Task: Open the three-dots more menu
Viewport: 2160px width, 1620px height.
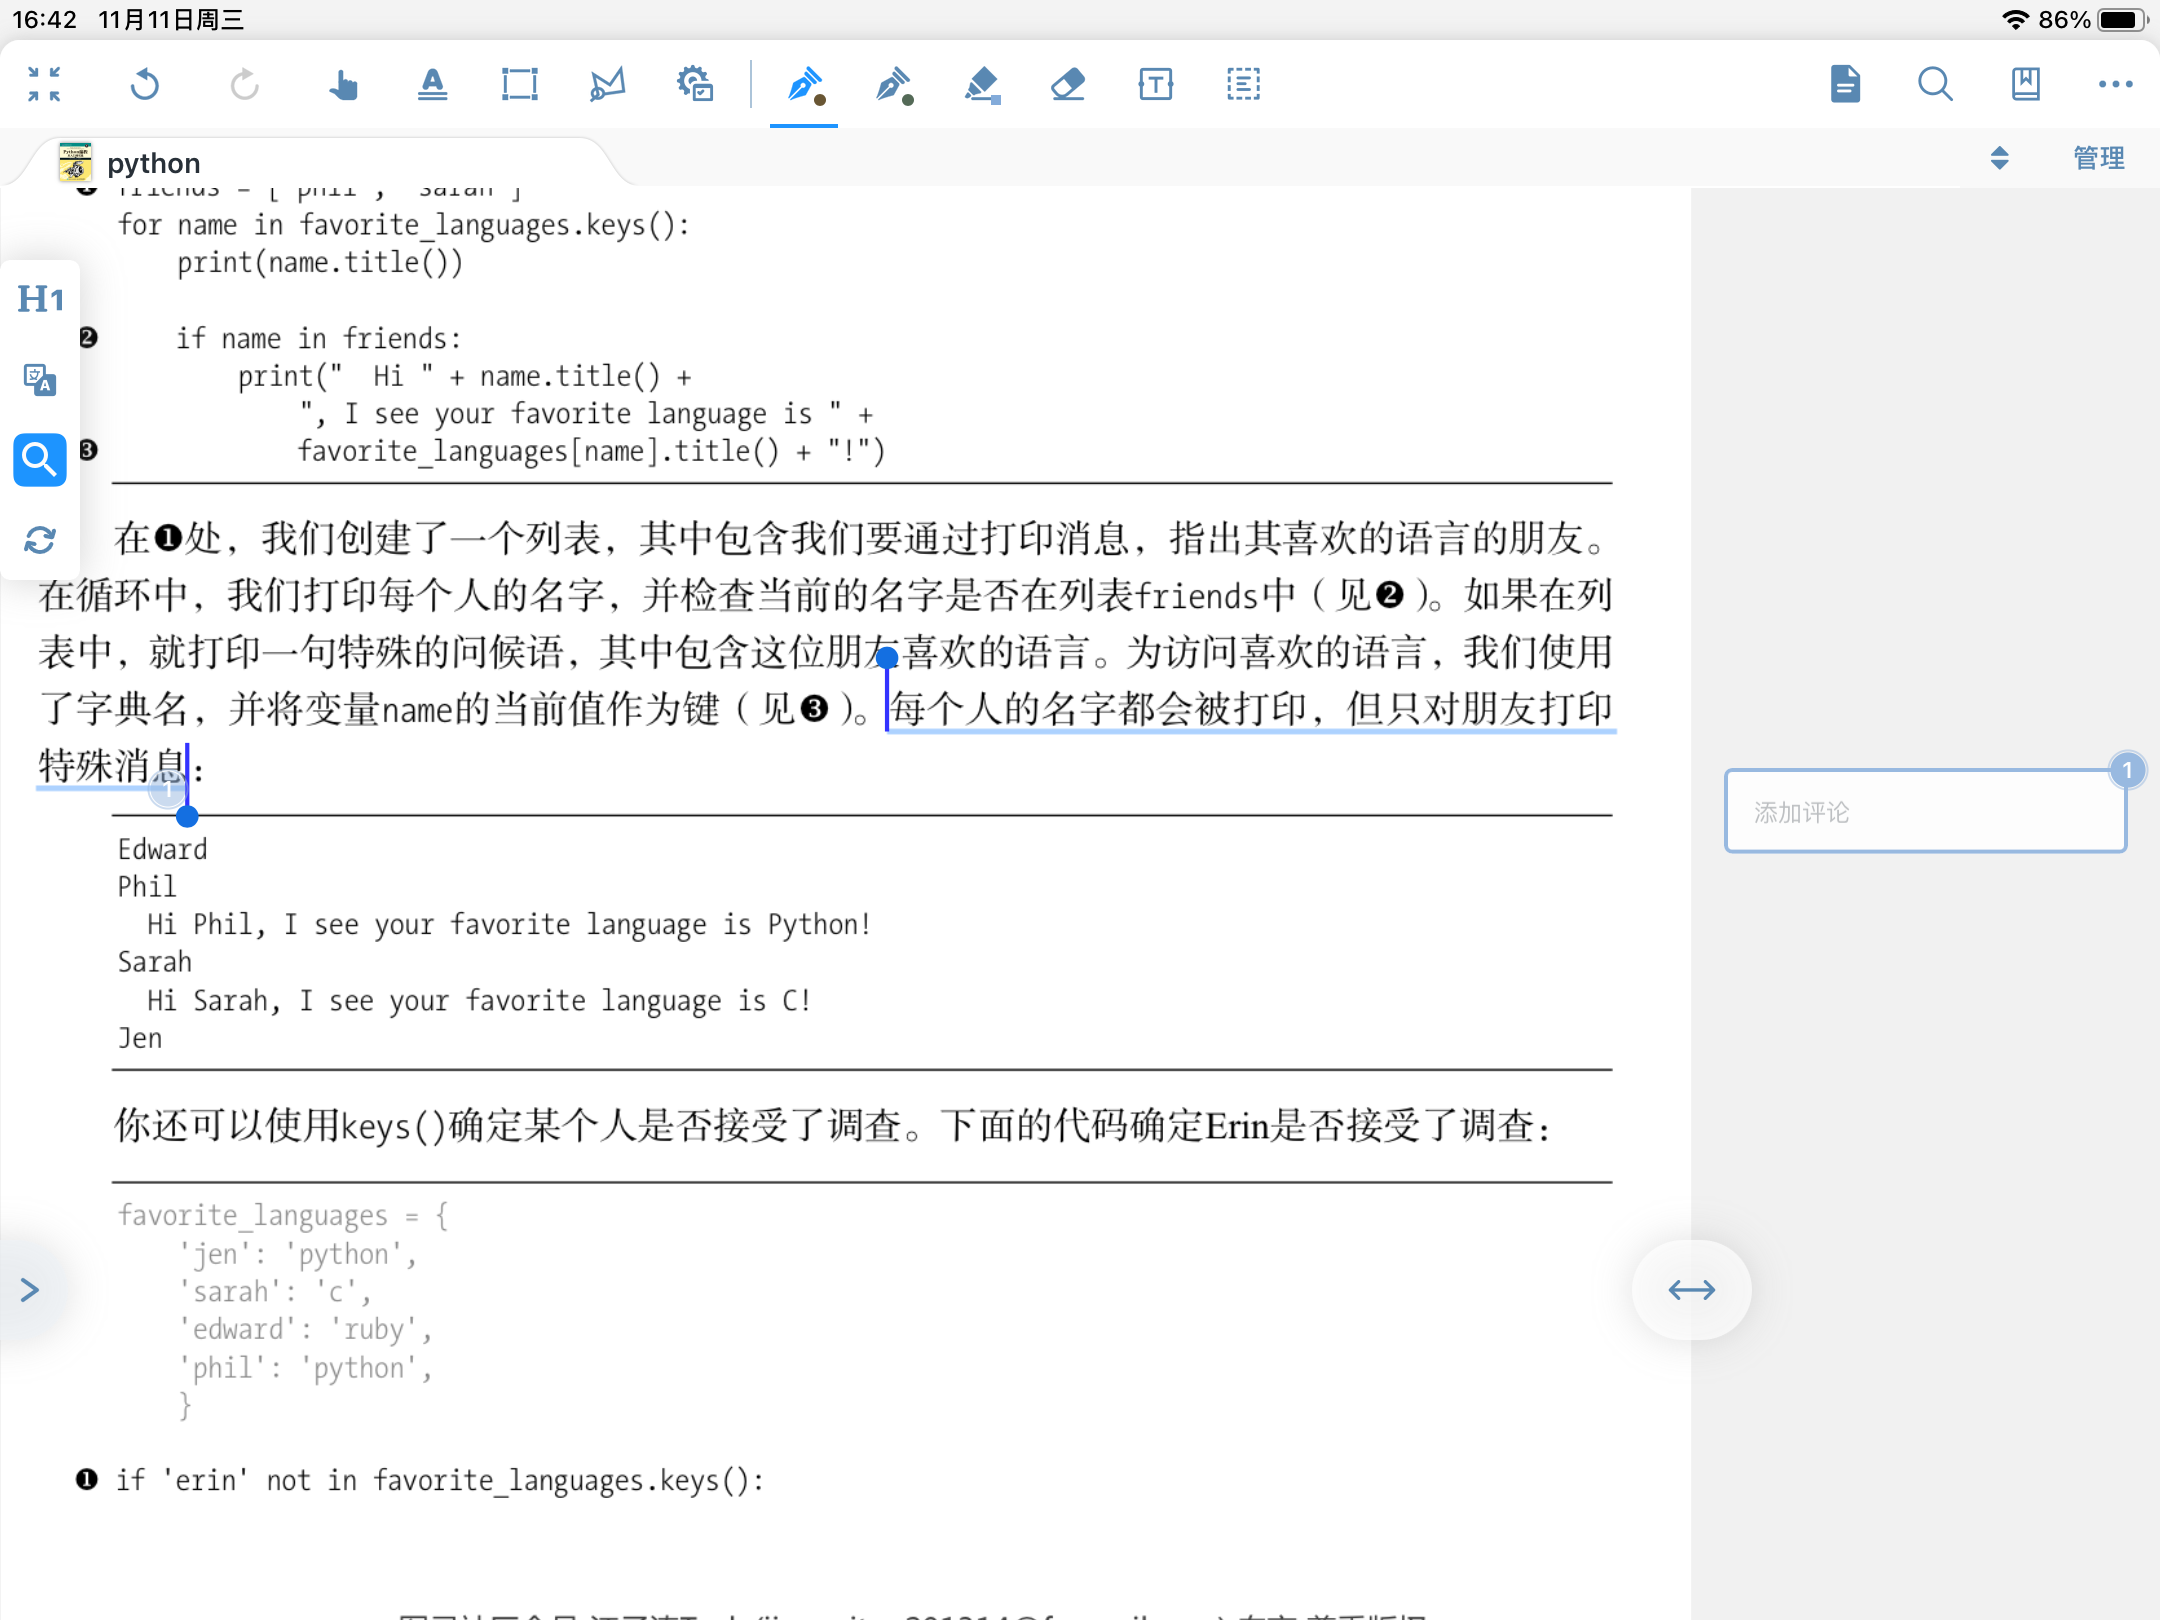Action: pos(2115,85)
